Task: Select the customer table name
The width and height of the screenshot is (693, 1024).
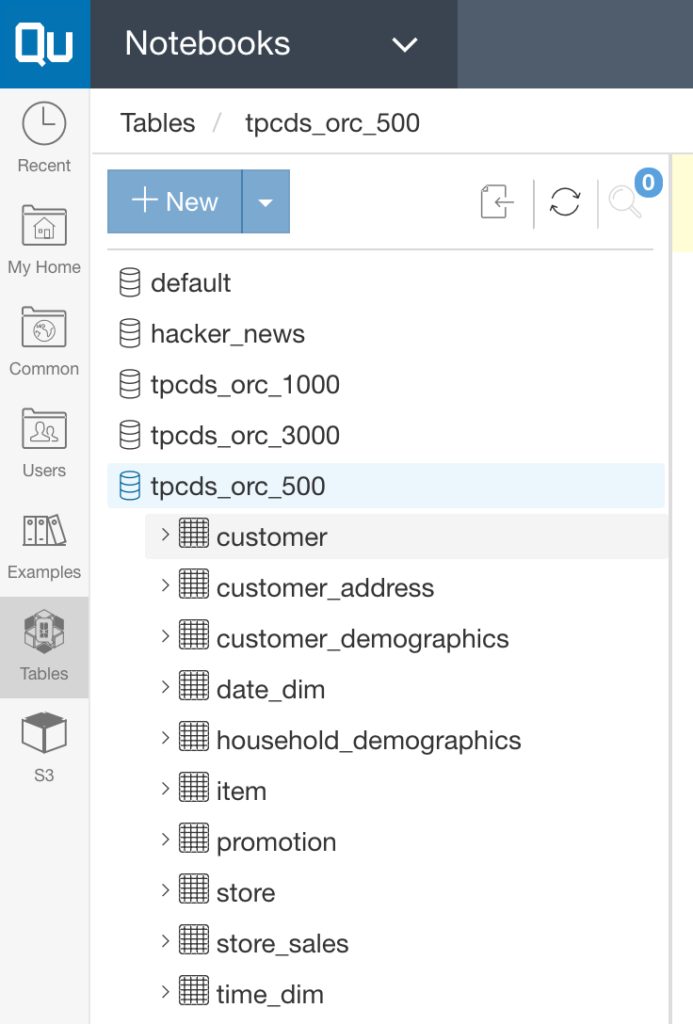Action: (272, 537)
